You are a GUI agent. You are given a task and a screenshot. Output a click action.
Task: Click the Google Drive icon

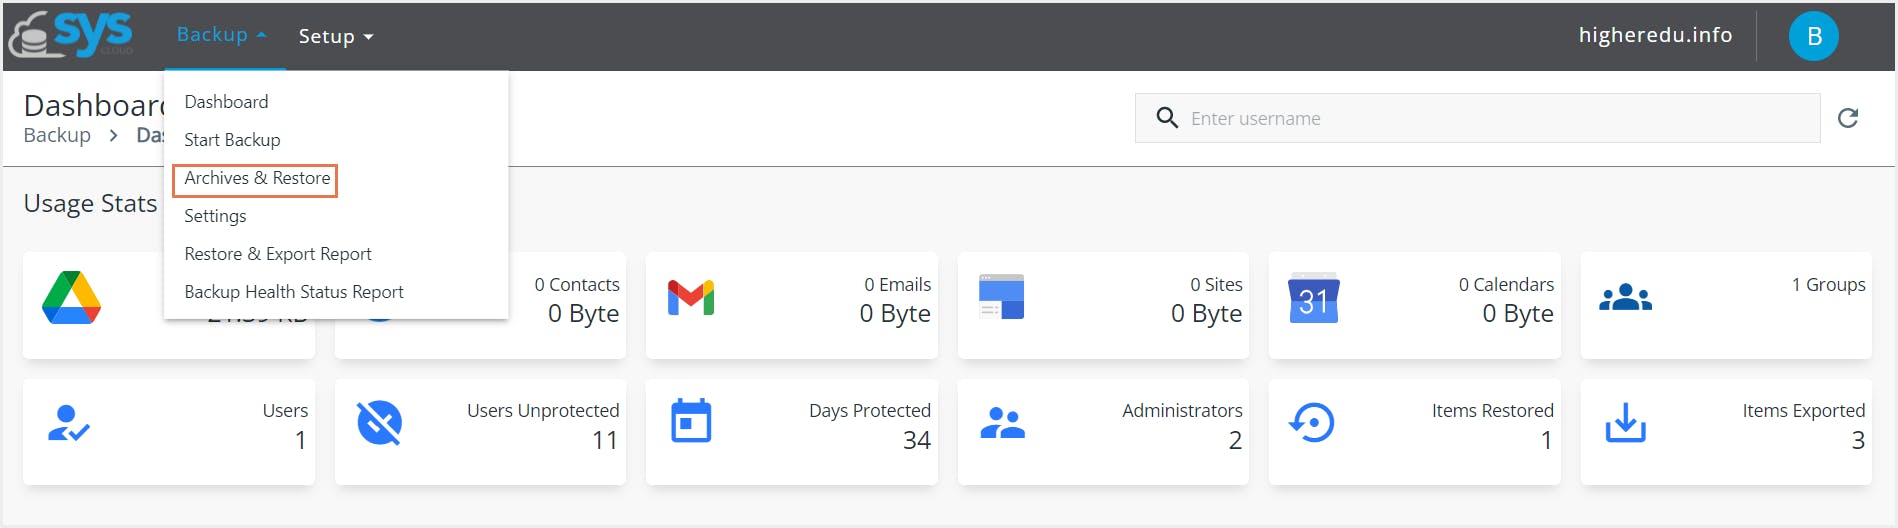pyautogui.click(x=71, y=298)
